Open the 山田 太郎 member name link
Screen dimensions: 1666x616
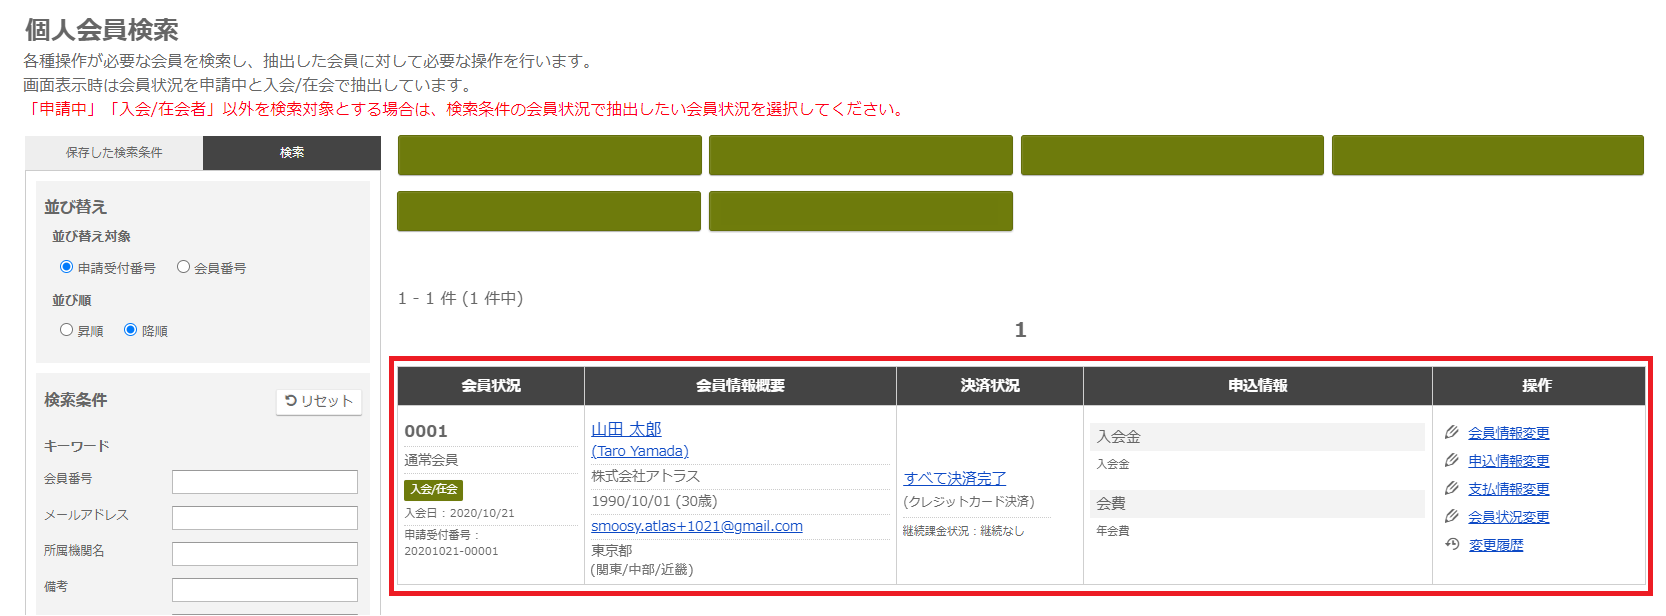coord(626,429)
